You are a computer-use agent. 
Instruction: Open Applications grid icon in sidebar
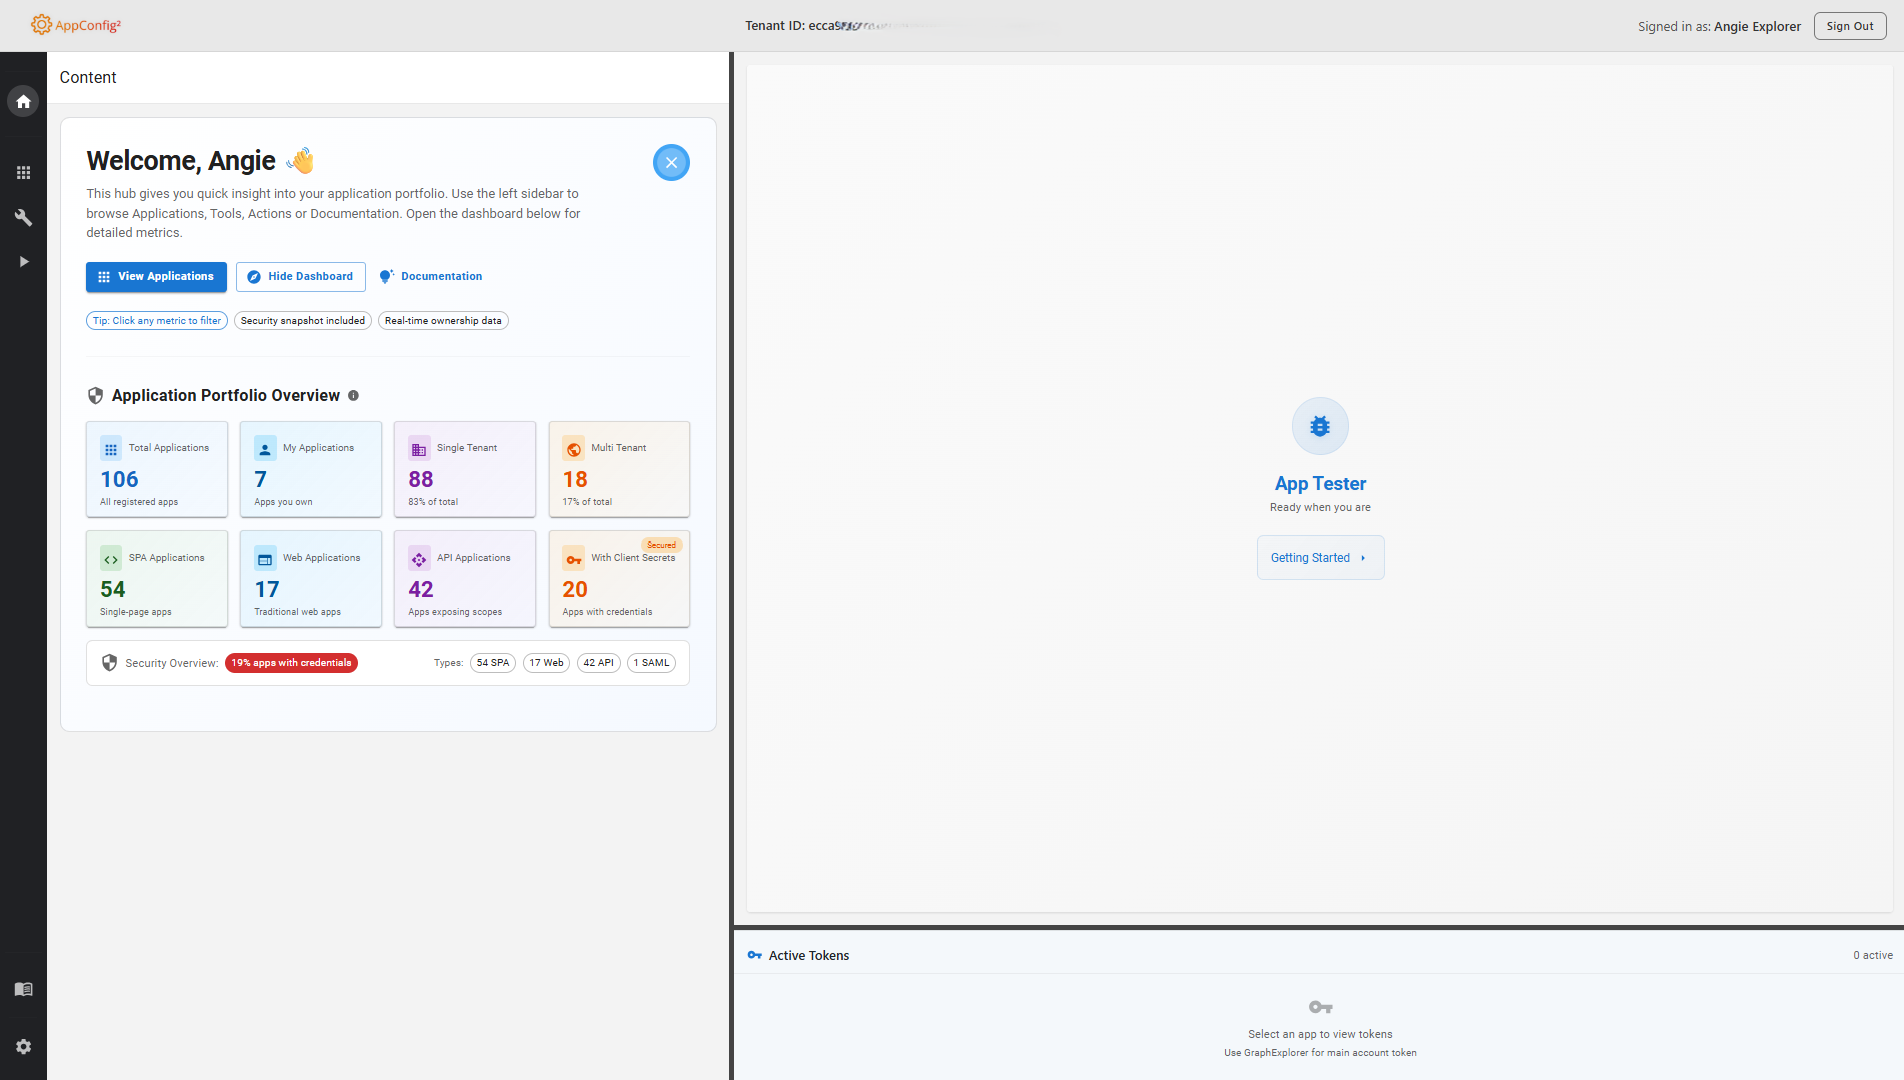[23, 173]
